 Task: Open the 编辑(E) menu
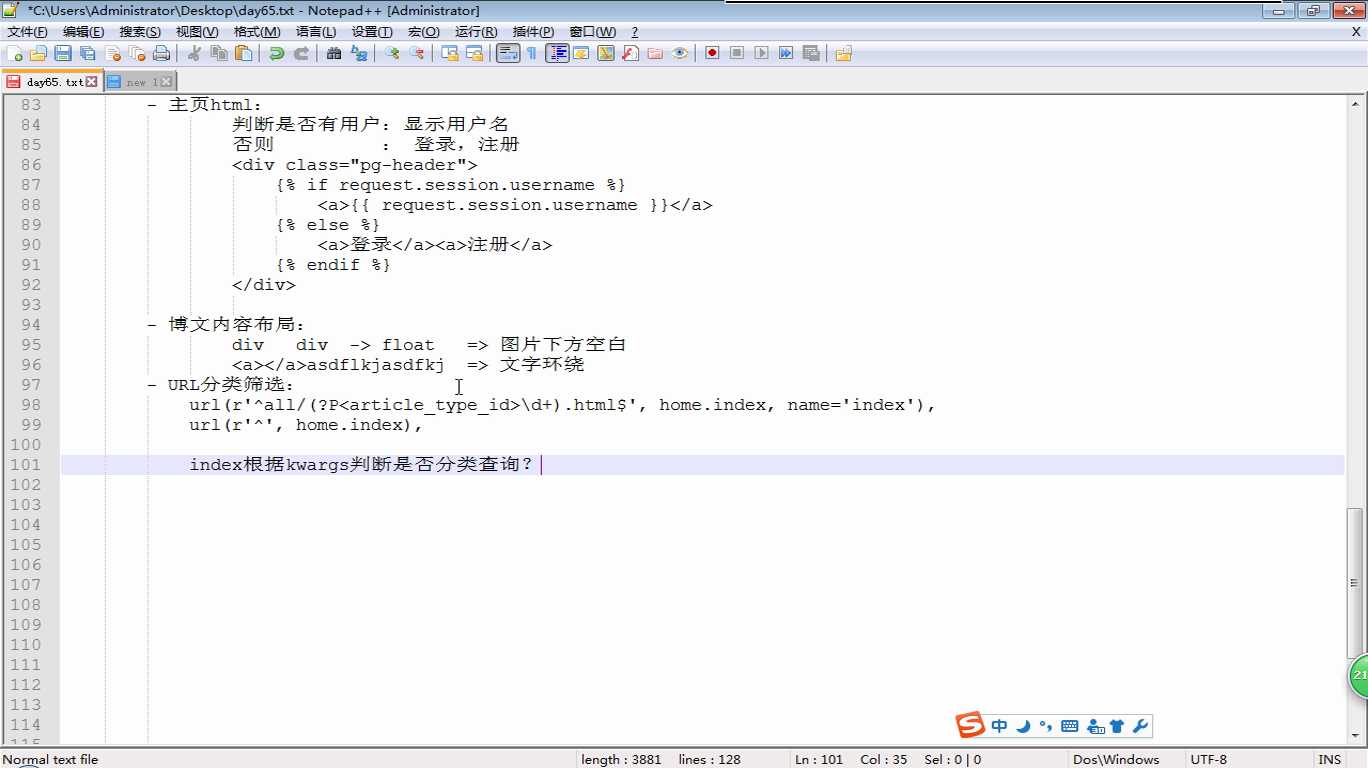pos(83,32)
